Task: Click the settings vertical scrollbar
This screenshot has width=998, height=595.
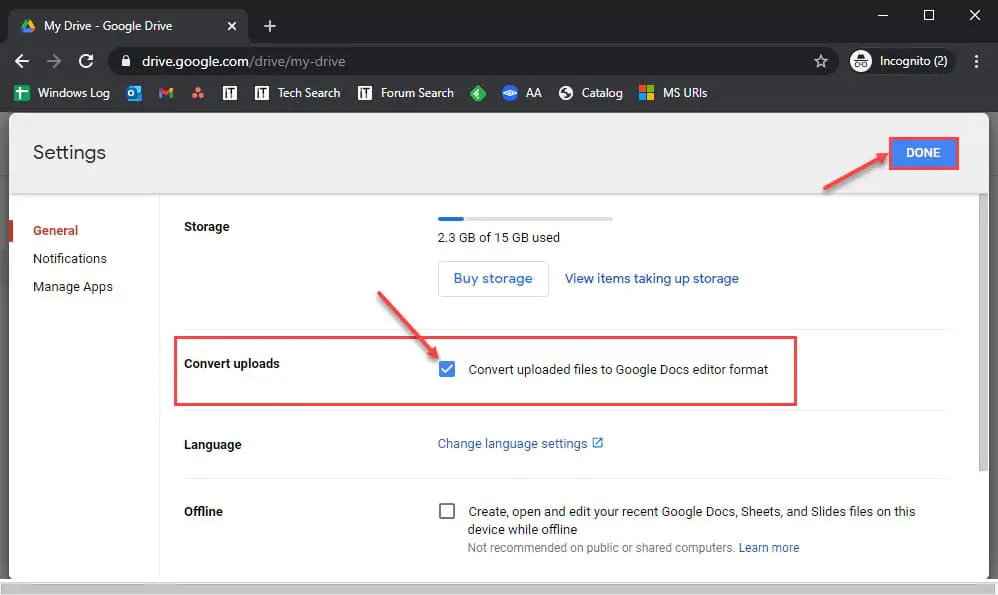Action: (x=983, y=332)
